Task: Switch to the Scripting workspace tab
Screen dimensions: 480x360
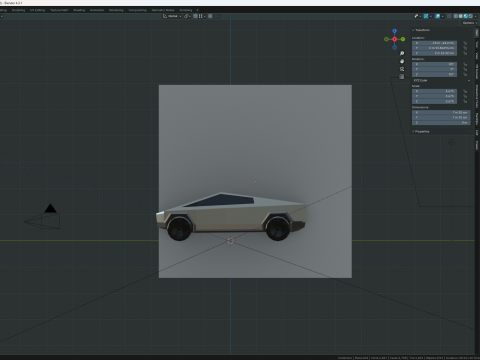Action: pos(186,10)
